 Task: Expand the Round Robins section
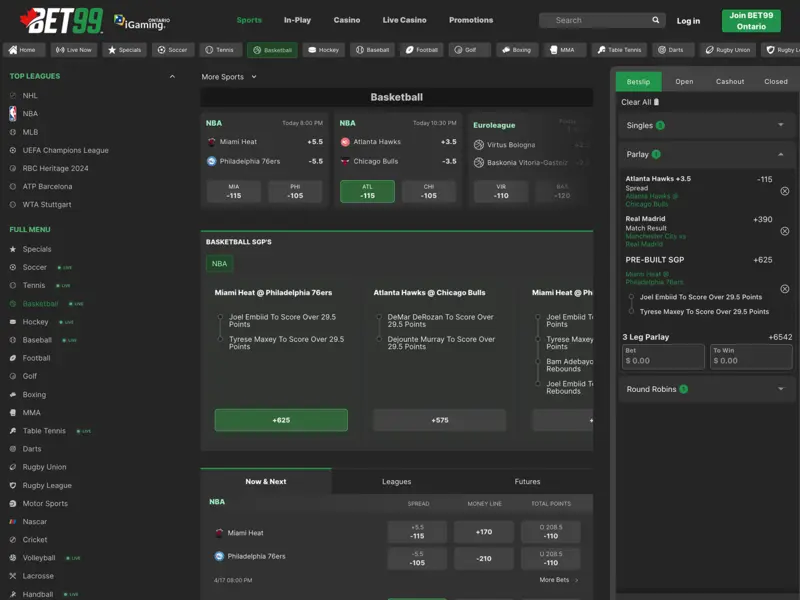(x=780, y=388)
